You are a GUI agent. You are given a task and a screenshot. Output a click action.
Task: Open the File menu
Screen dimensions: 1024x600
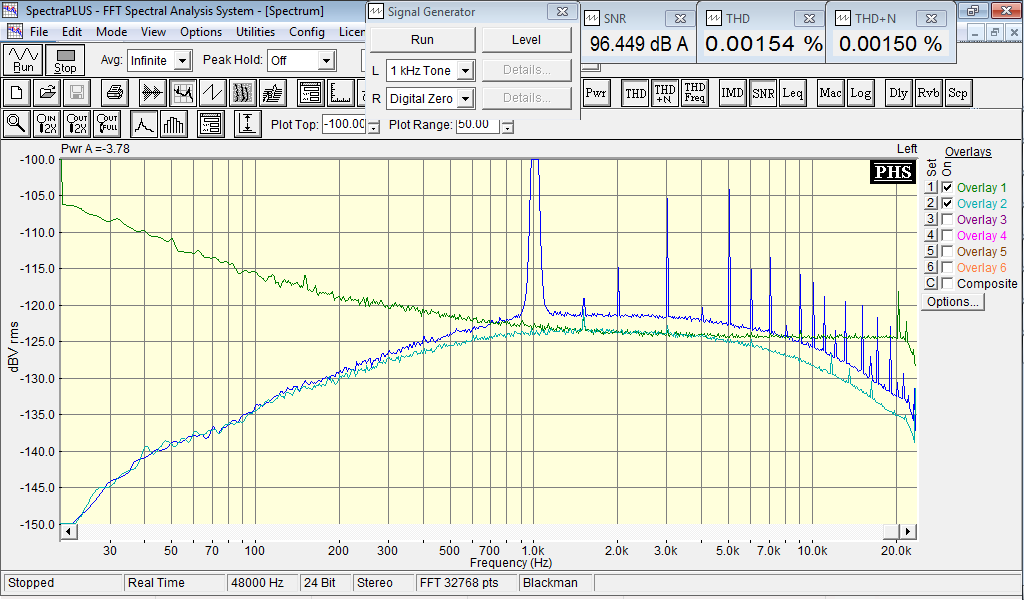pyautogui.click(x=39, y=31)
